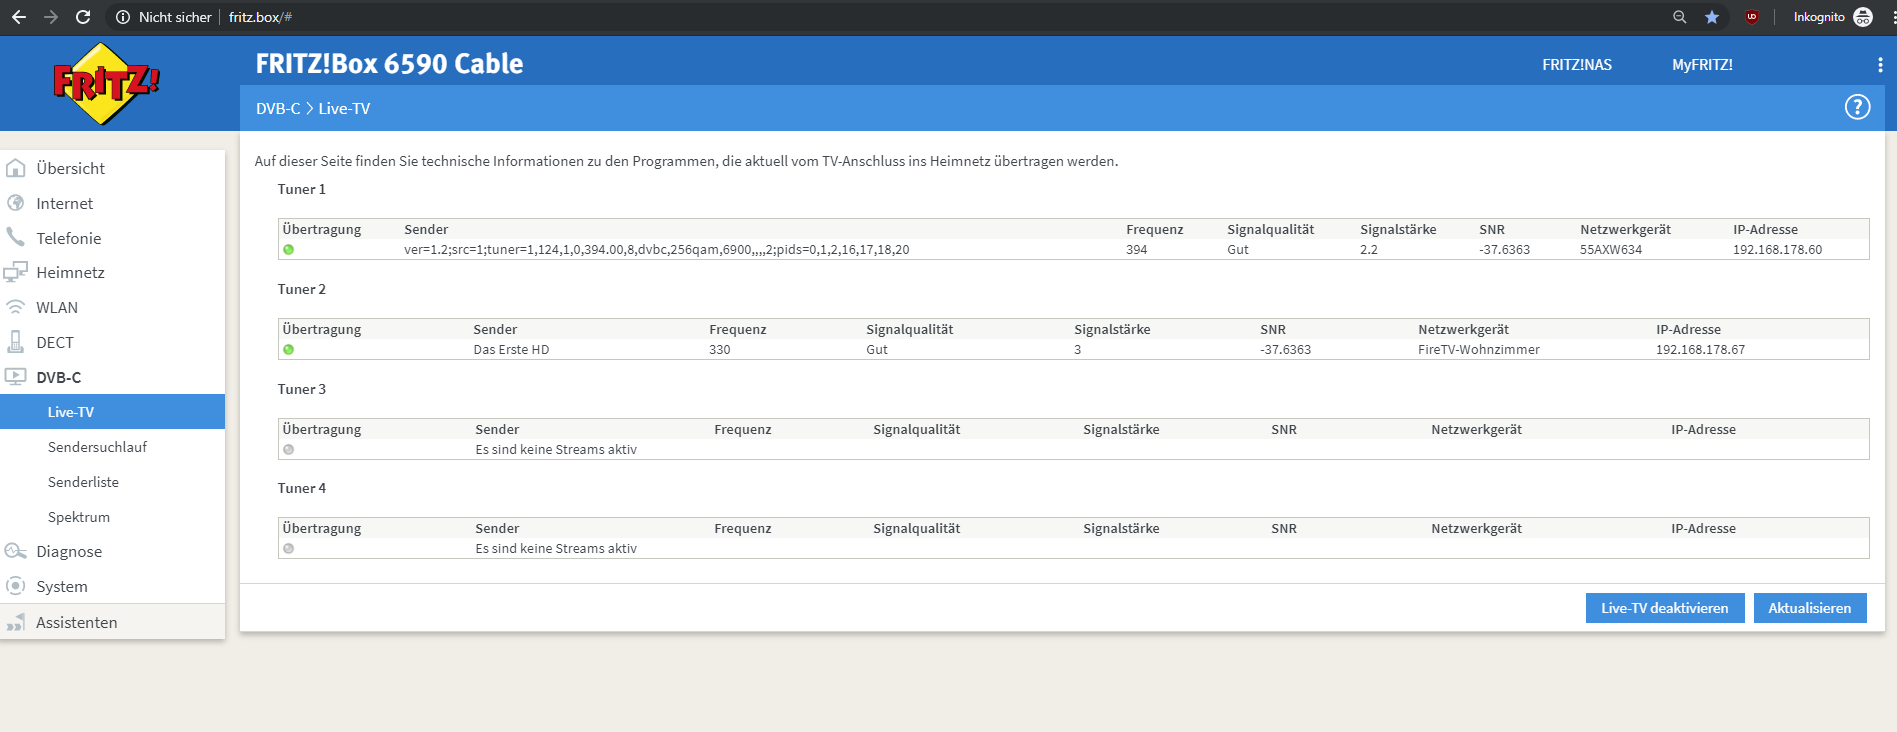The width and height of the screenshot is (1897, 732).
Task: Select the Live-TV submenu item
Action: coord(112,412)
